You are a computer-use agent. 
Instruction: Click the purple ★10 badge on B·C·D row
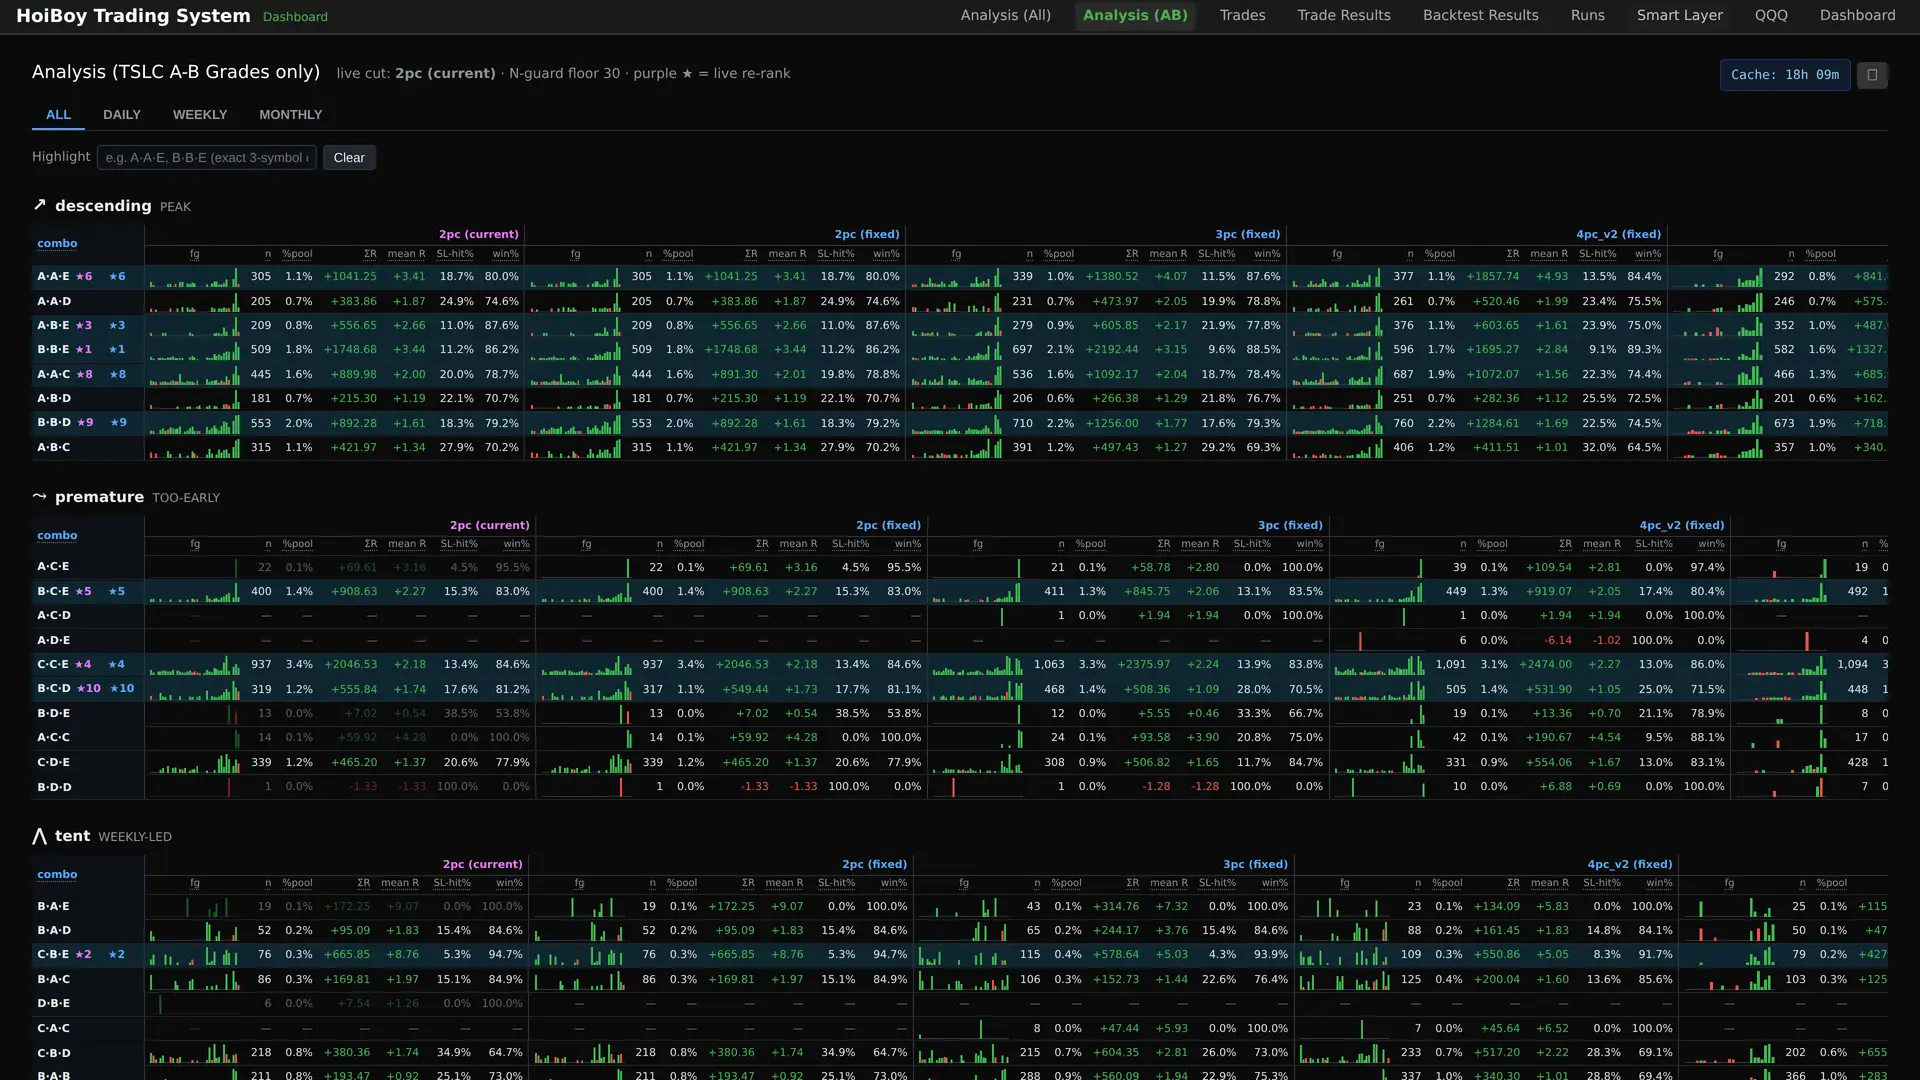tap(89, 689)
